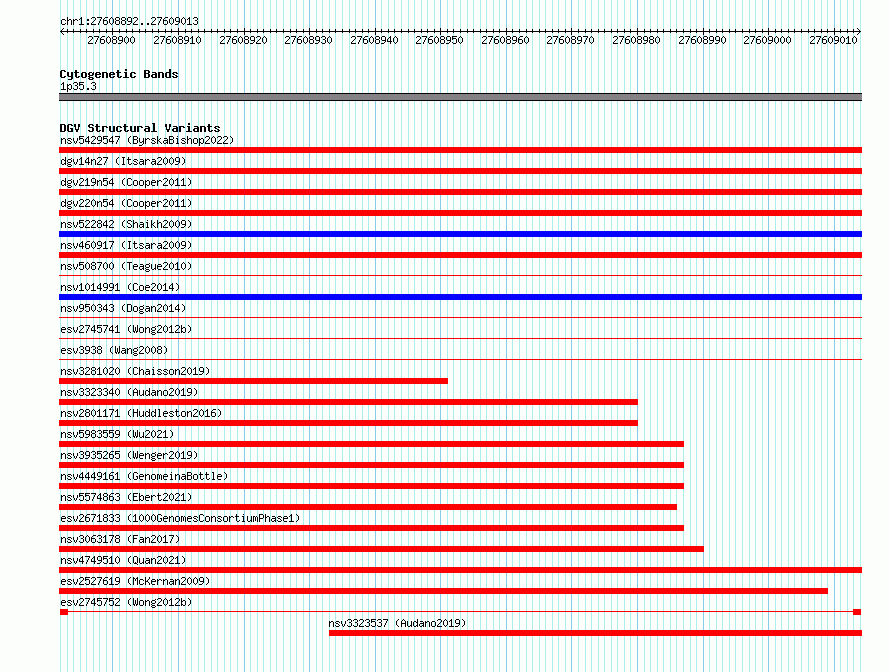
Task: Click the nsv3323537 (Audano2019) label
Action: [397, 623]
